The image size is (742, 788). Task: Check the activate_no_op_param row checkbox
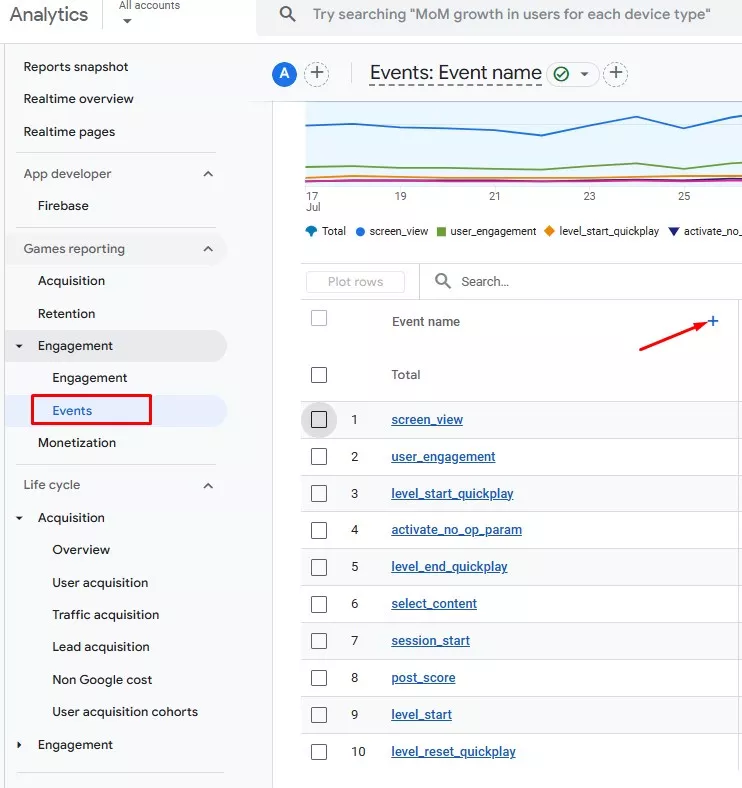tap(319, 530)
